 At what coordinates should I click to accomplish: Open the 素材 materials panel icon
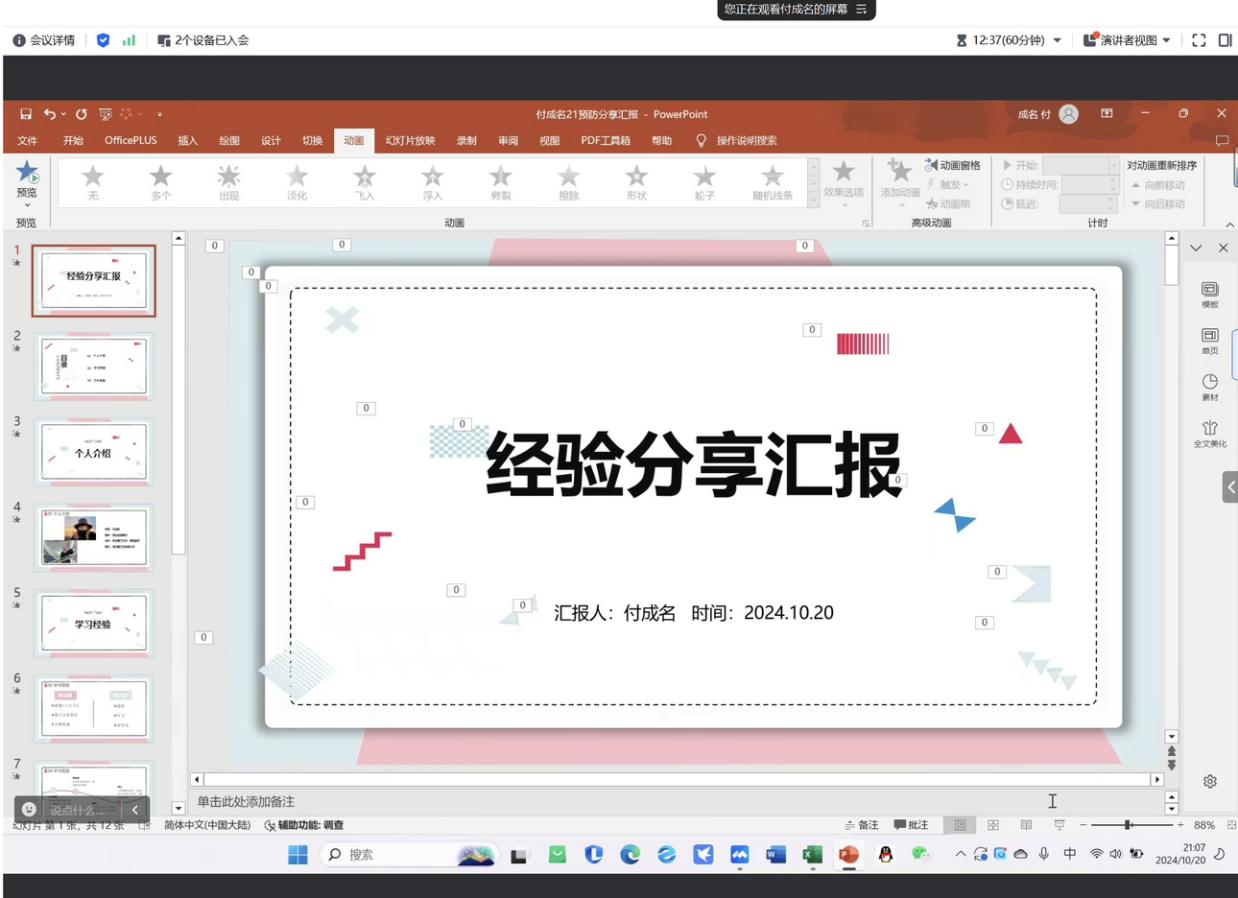pyautogui.click(x=1209, y=384)
